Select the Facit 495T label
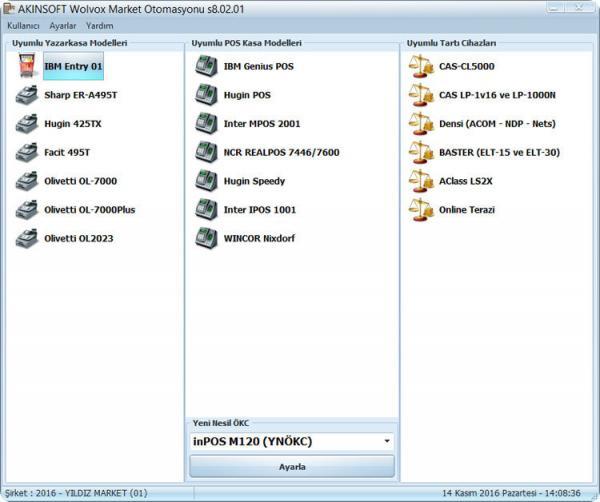 (x=67, y=152)
